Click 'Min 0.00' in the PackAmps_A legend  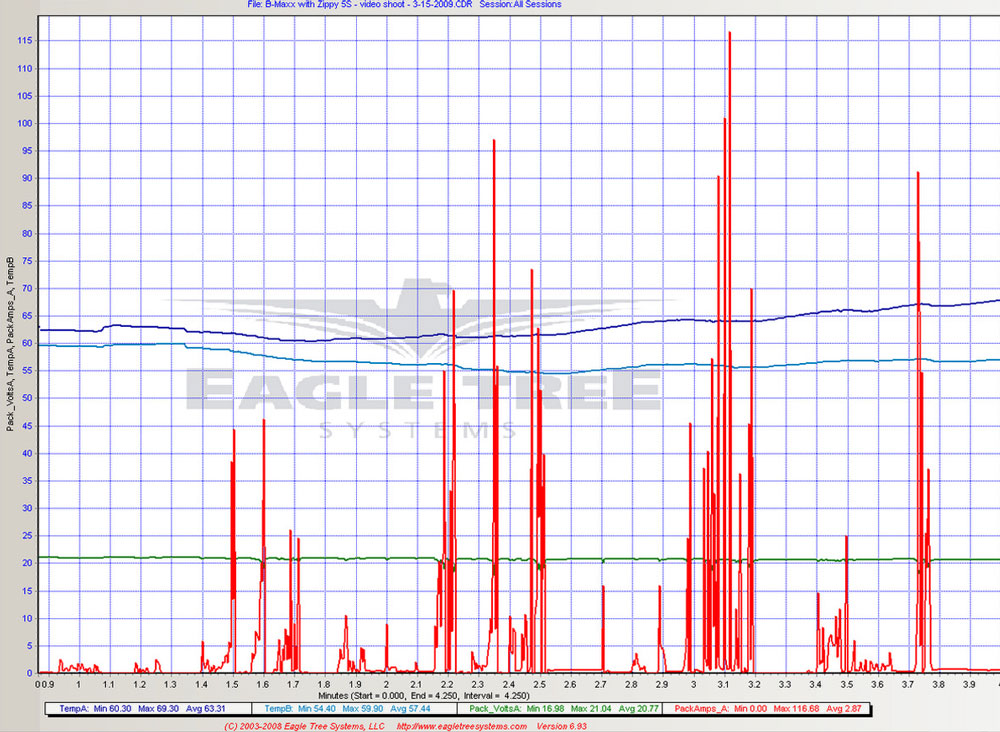click(x=751, y=709)
